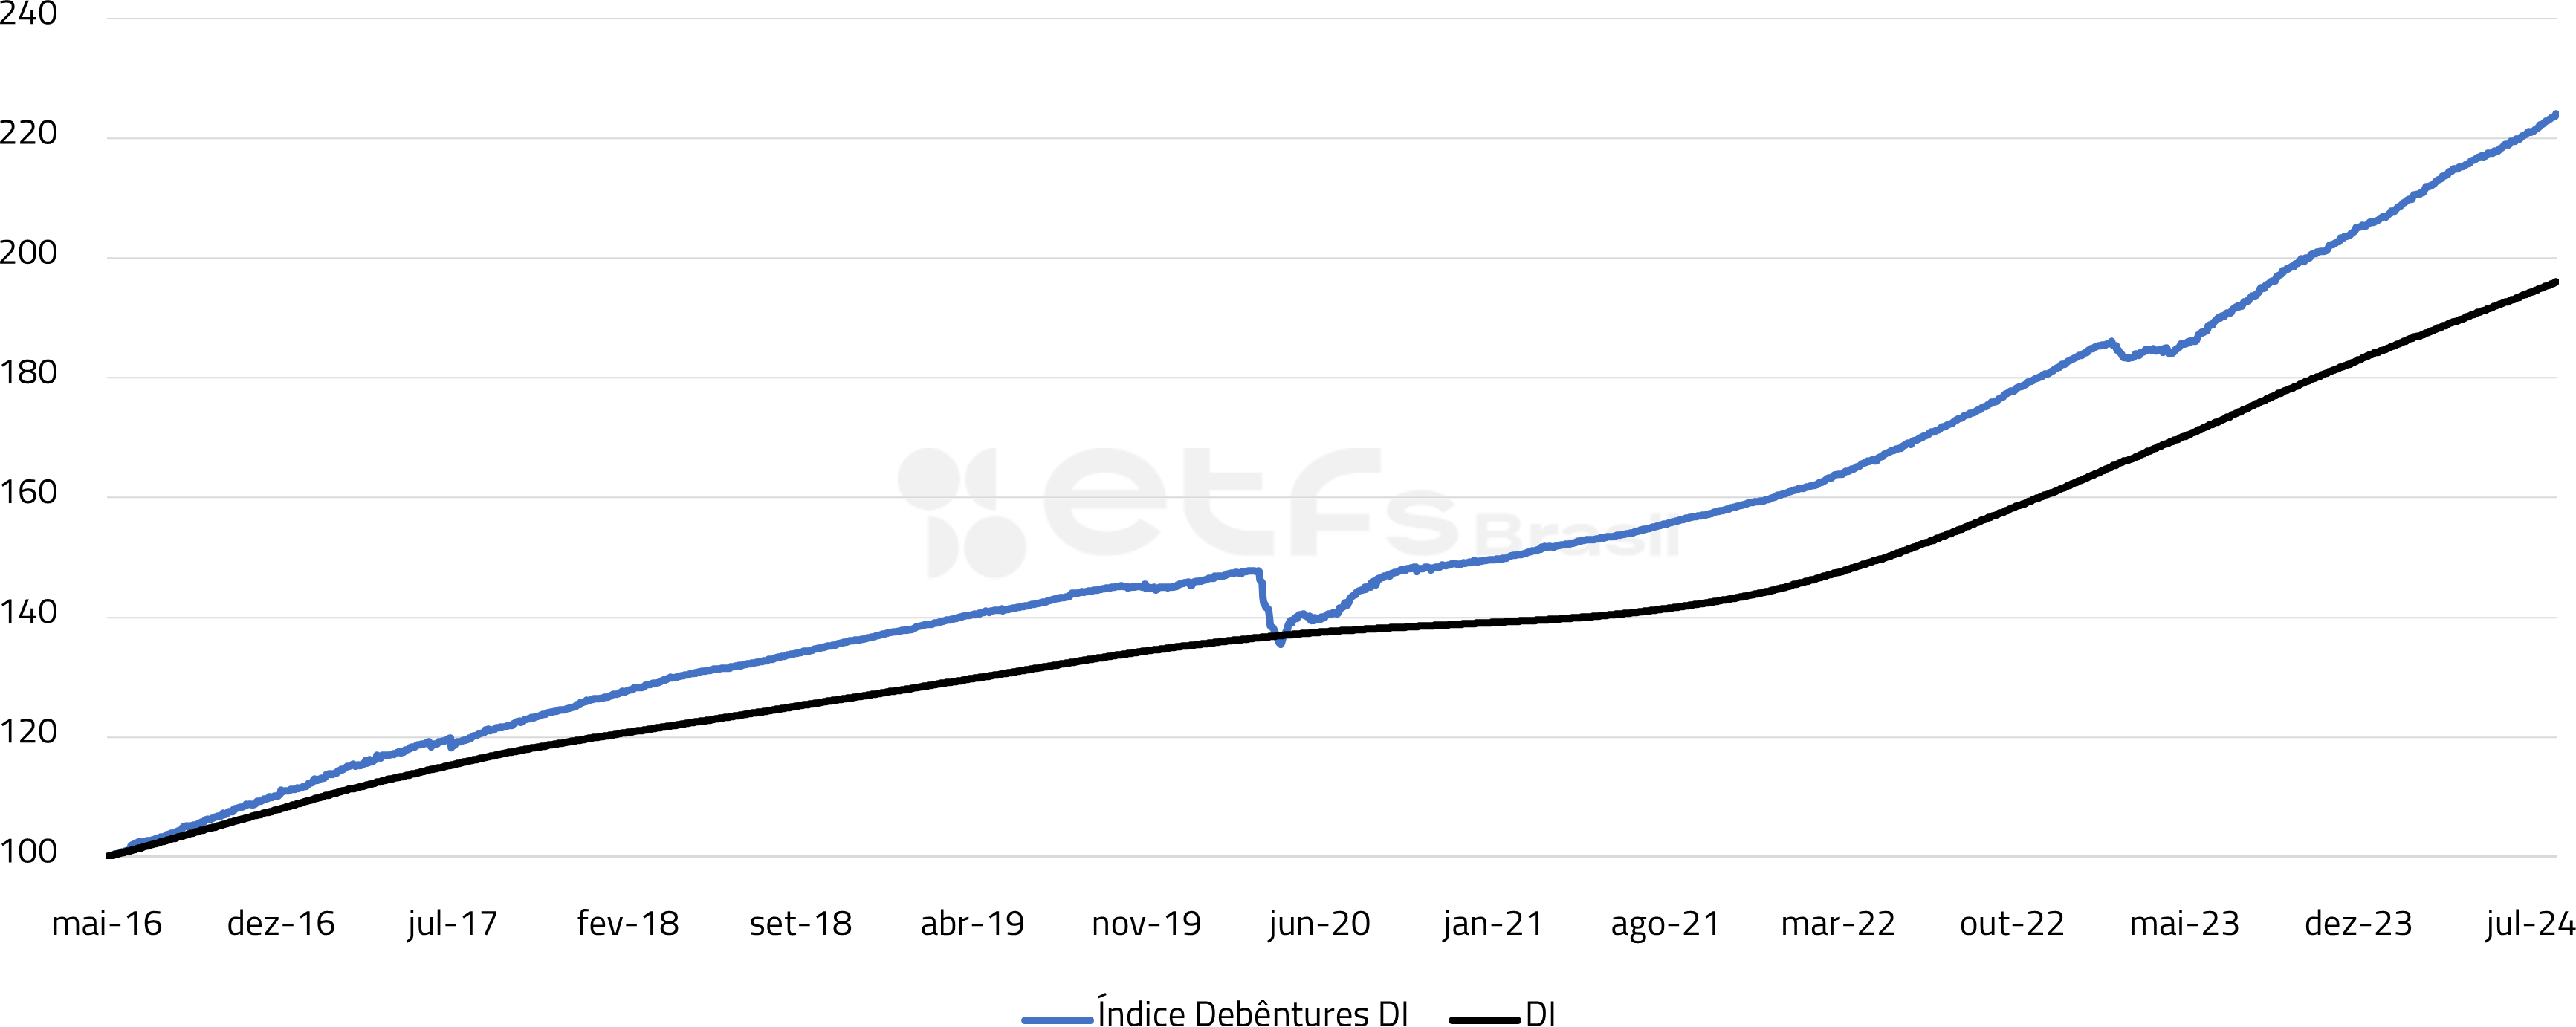Click the 180 y-axis label
2576x1027 pixels.
(x=28, y=373)
